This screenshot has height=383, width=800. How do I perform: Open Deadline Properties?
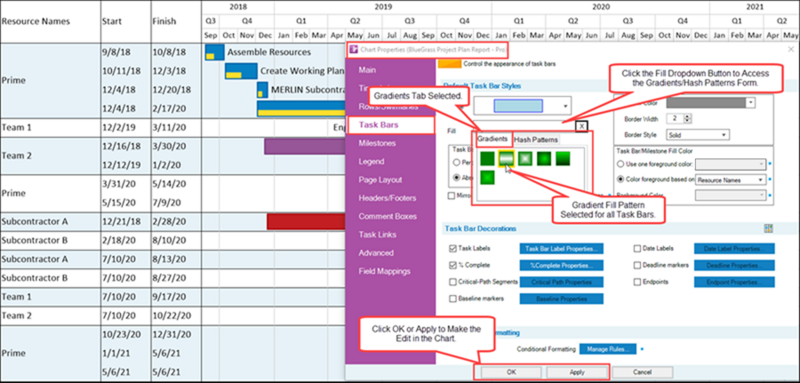coord(734,265)
